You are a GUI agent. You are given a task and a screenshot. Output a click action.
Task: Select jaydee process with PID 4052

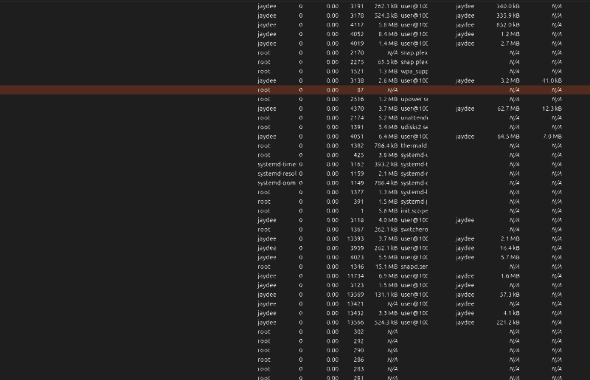295,34
